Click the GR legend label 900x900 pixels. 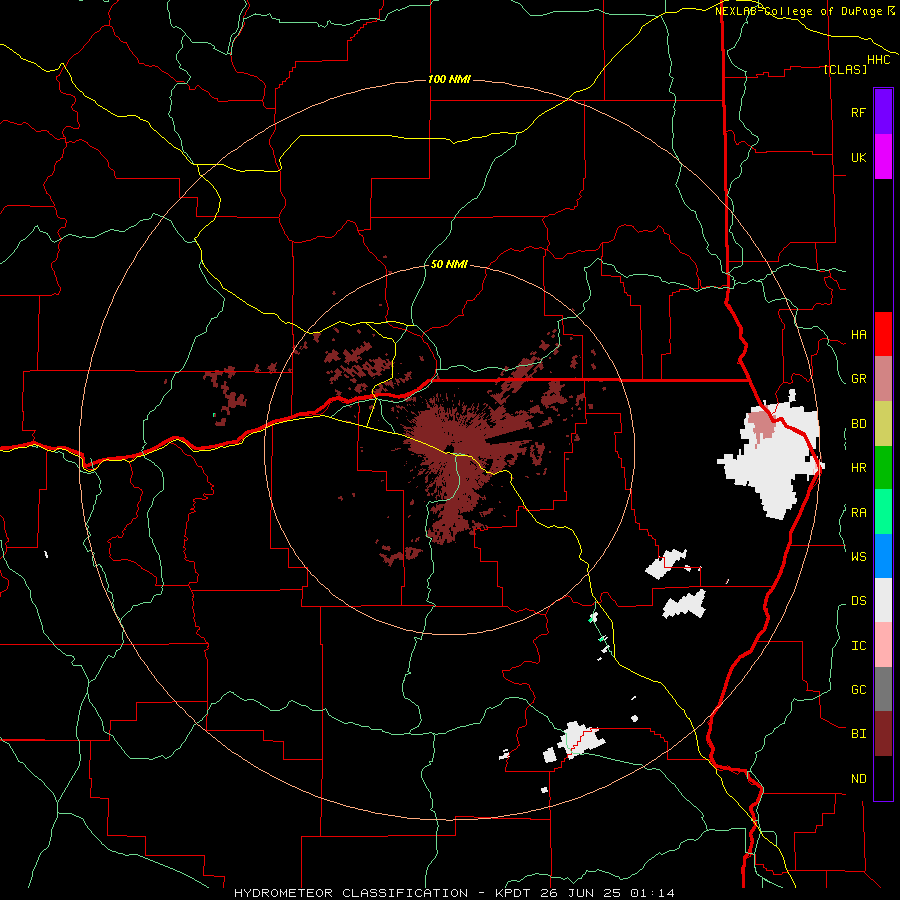pyautogui.click(x=858, y=379)
